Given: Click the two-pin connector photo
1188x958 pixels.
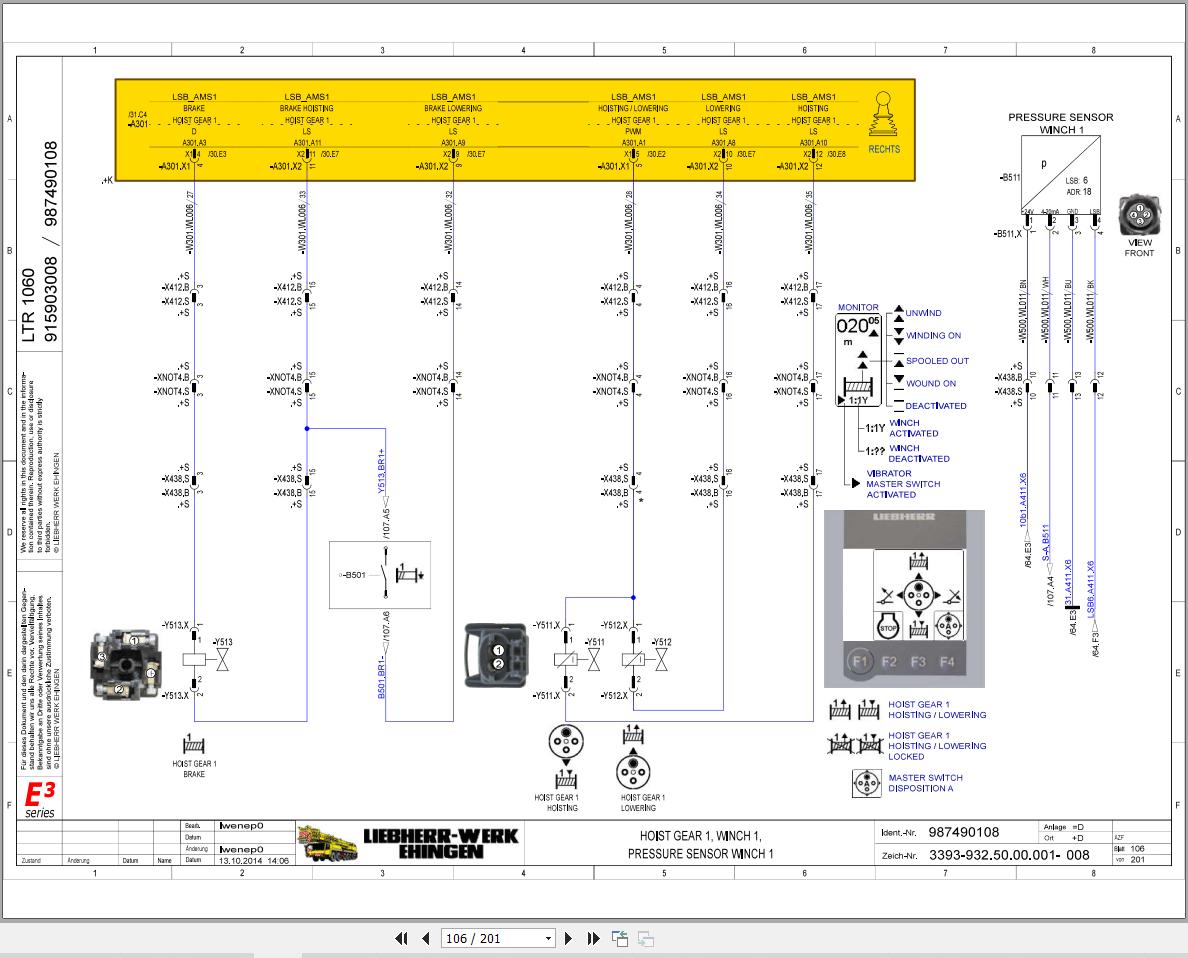Looking at the screenshot, I should pos(496,656).
